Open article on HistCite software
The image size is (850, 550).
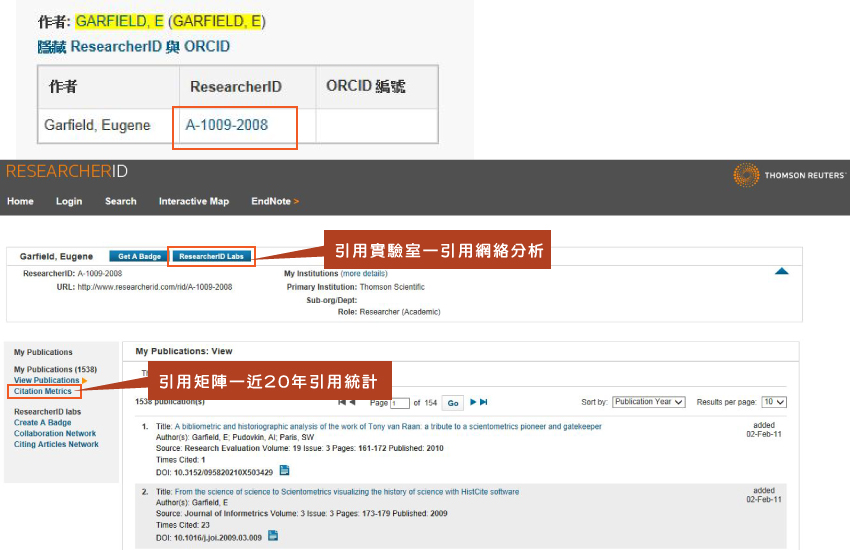click(x=347, y=492)
